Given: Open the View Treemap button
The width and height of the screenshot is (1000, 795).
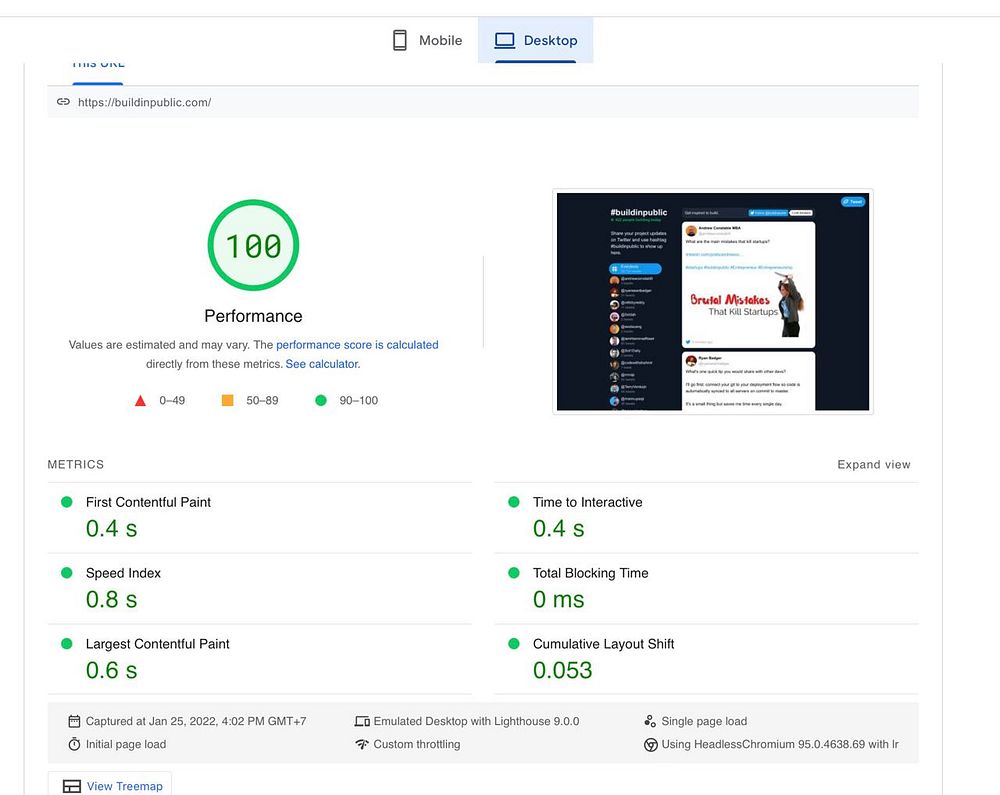Looking at the screenshot, I should click(110, 785).
